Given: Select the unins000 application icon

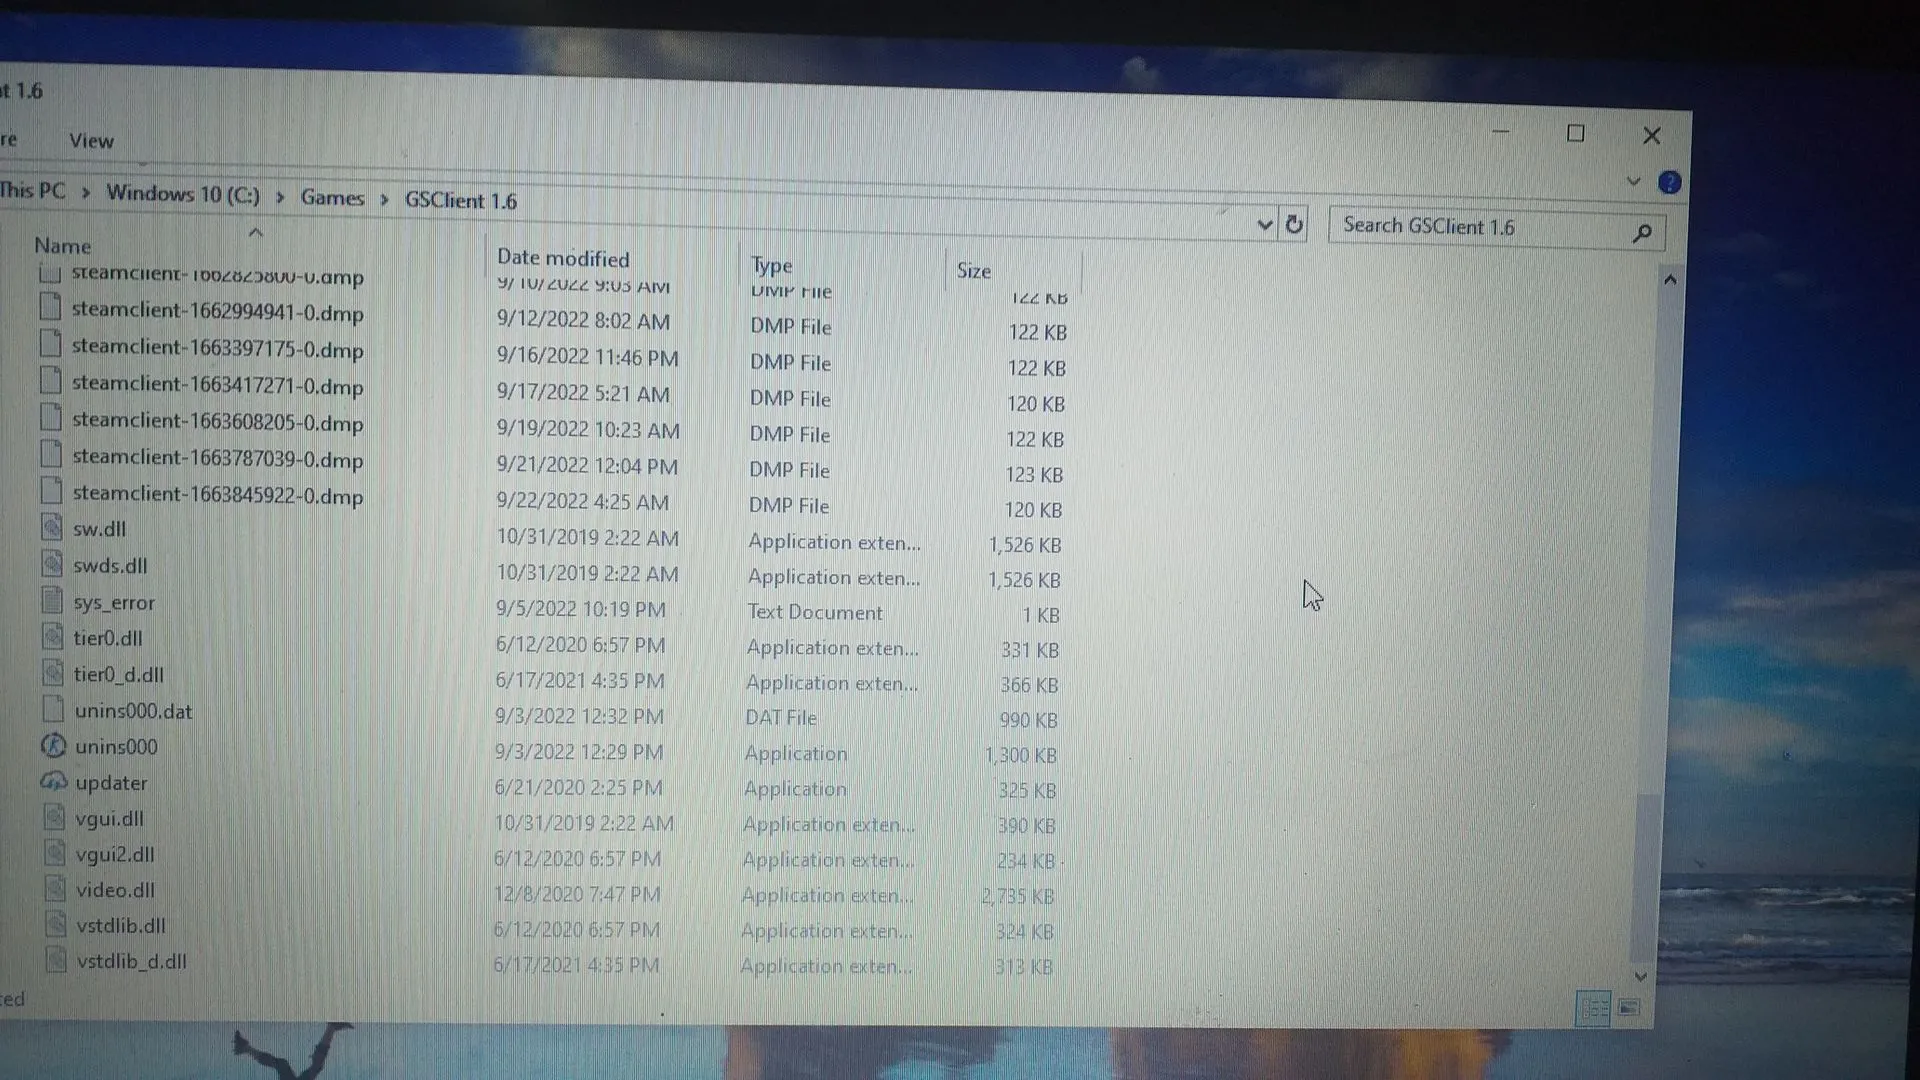Looking at the screenshot, I should (x=53, y=746).
